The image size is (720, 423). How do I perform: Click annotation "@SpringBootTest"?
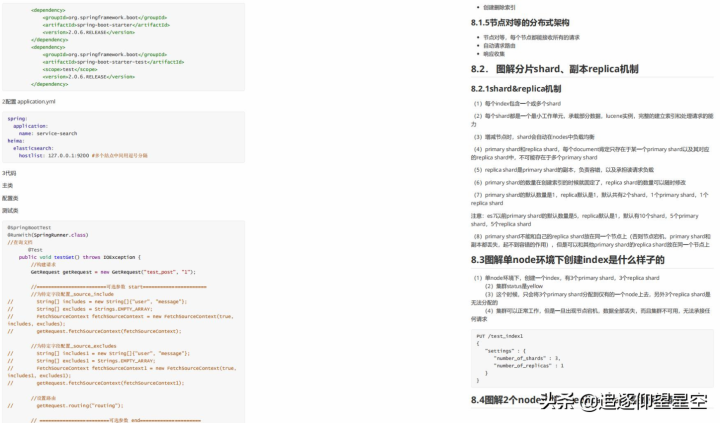click(x=29, y=227)
